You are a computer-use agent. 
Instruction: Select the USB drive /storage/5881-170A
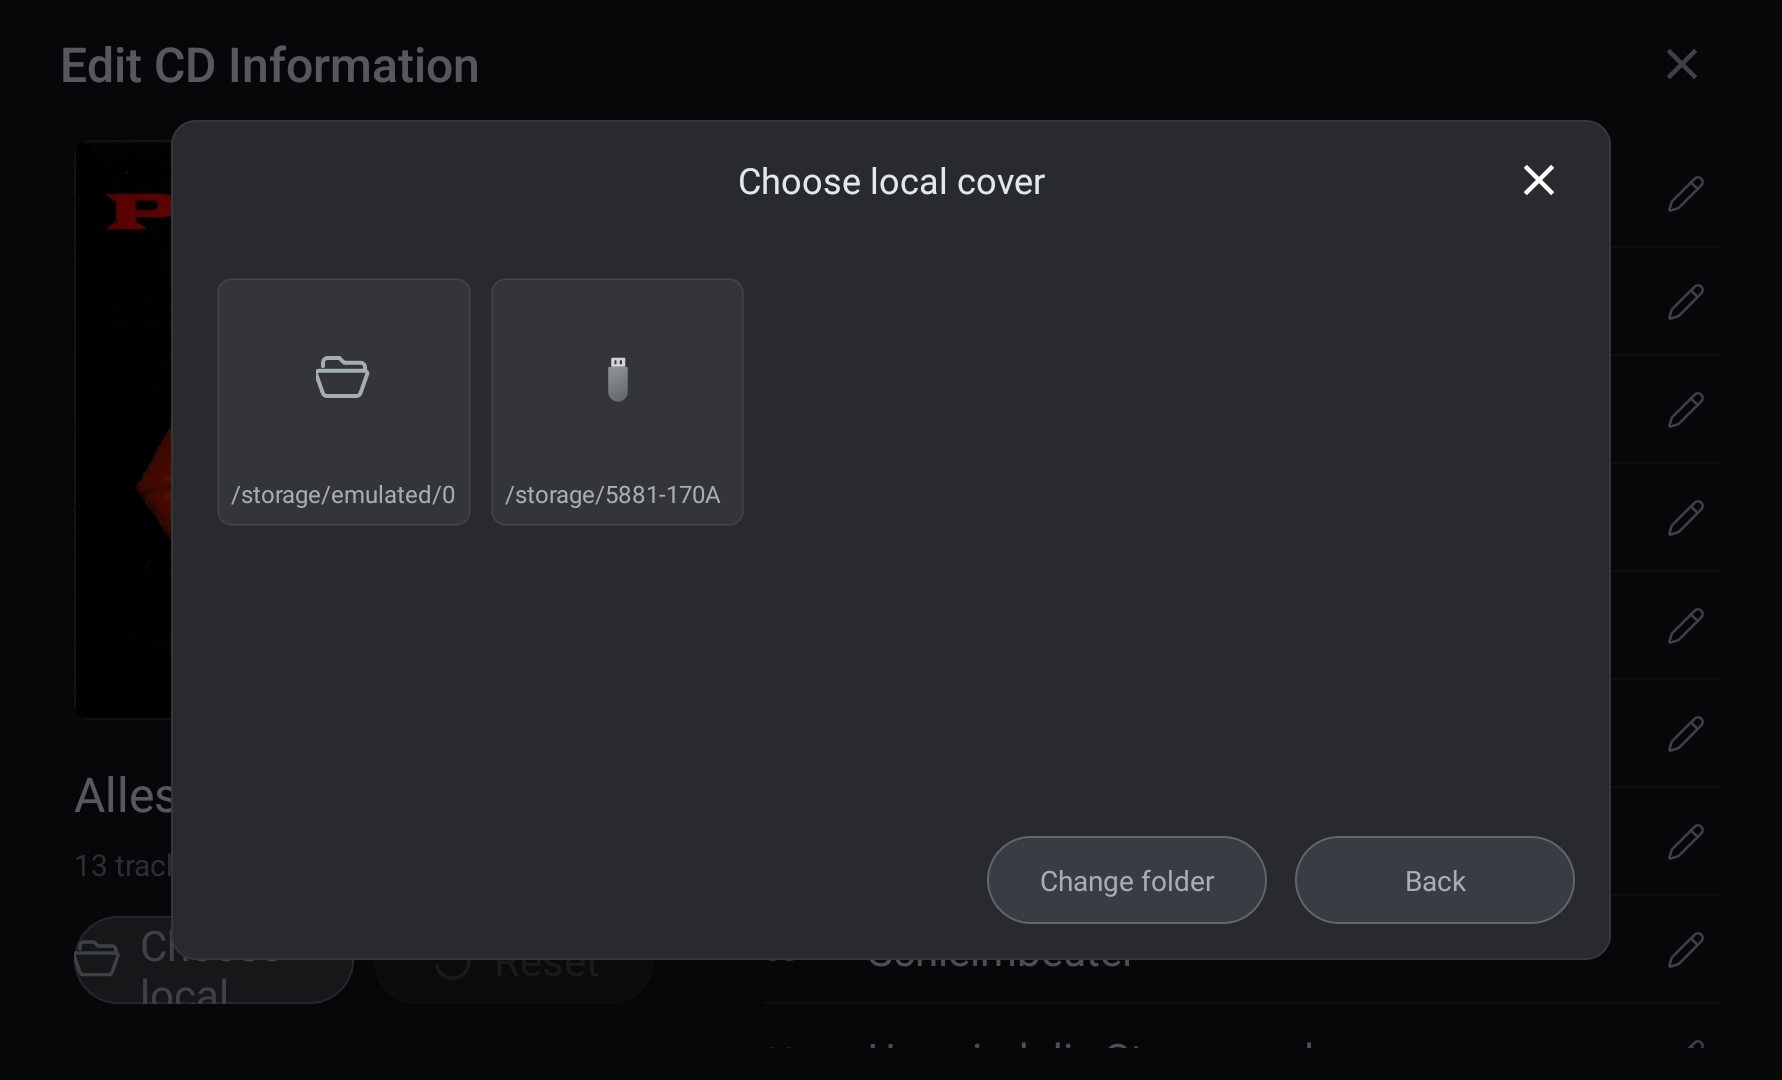point(617,402)
